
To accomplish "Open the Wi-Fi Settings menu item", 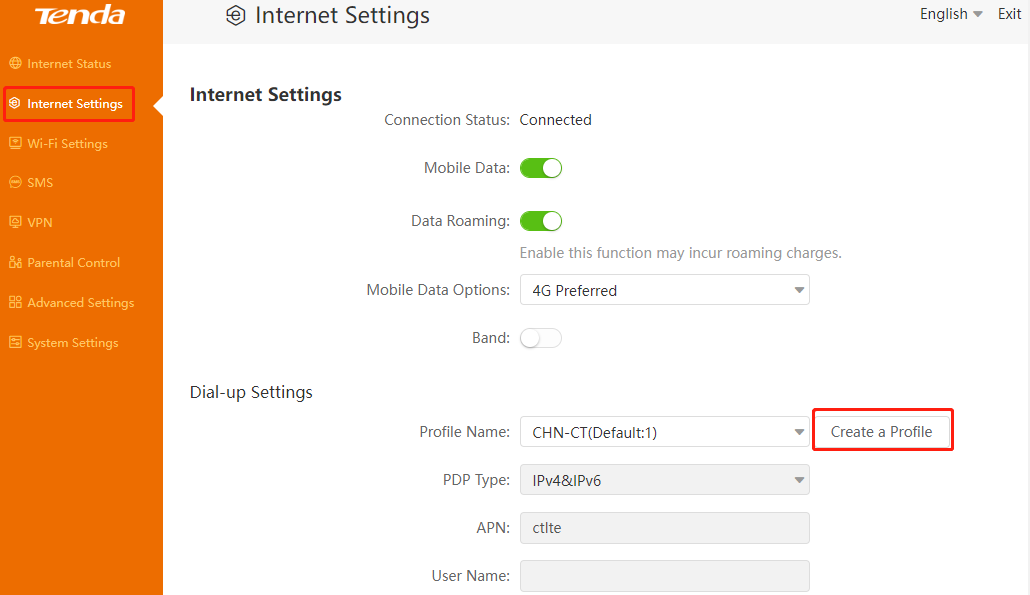I will click(x=67, y=144).
